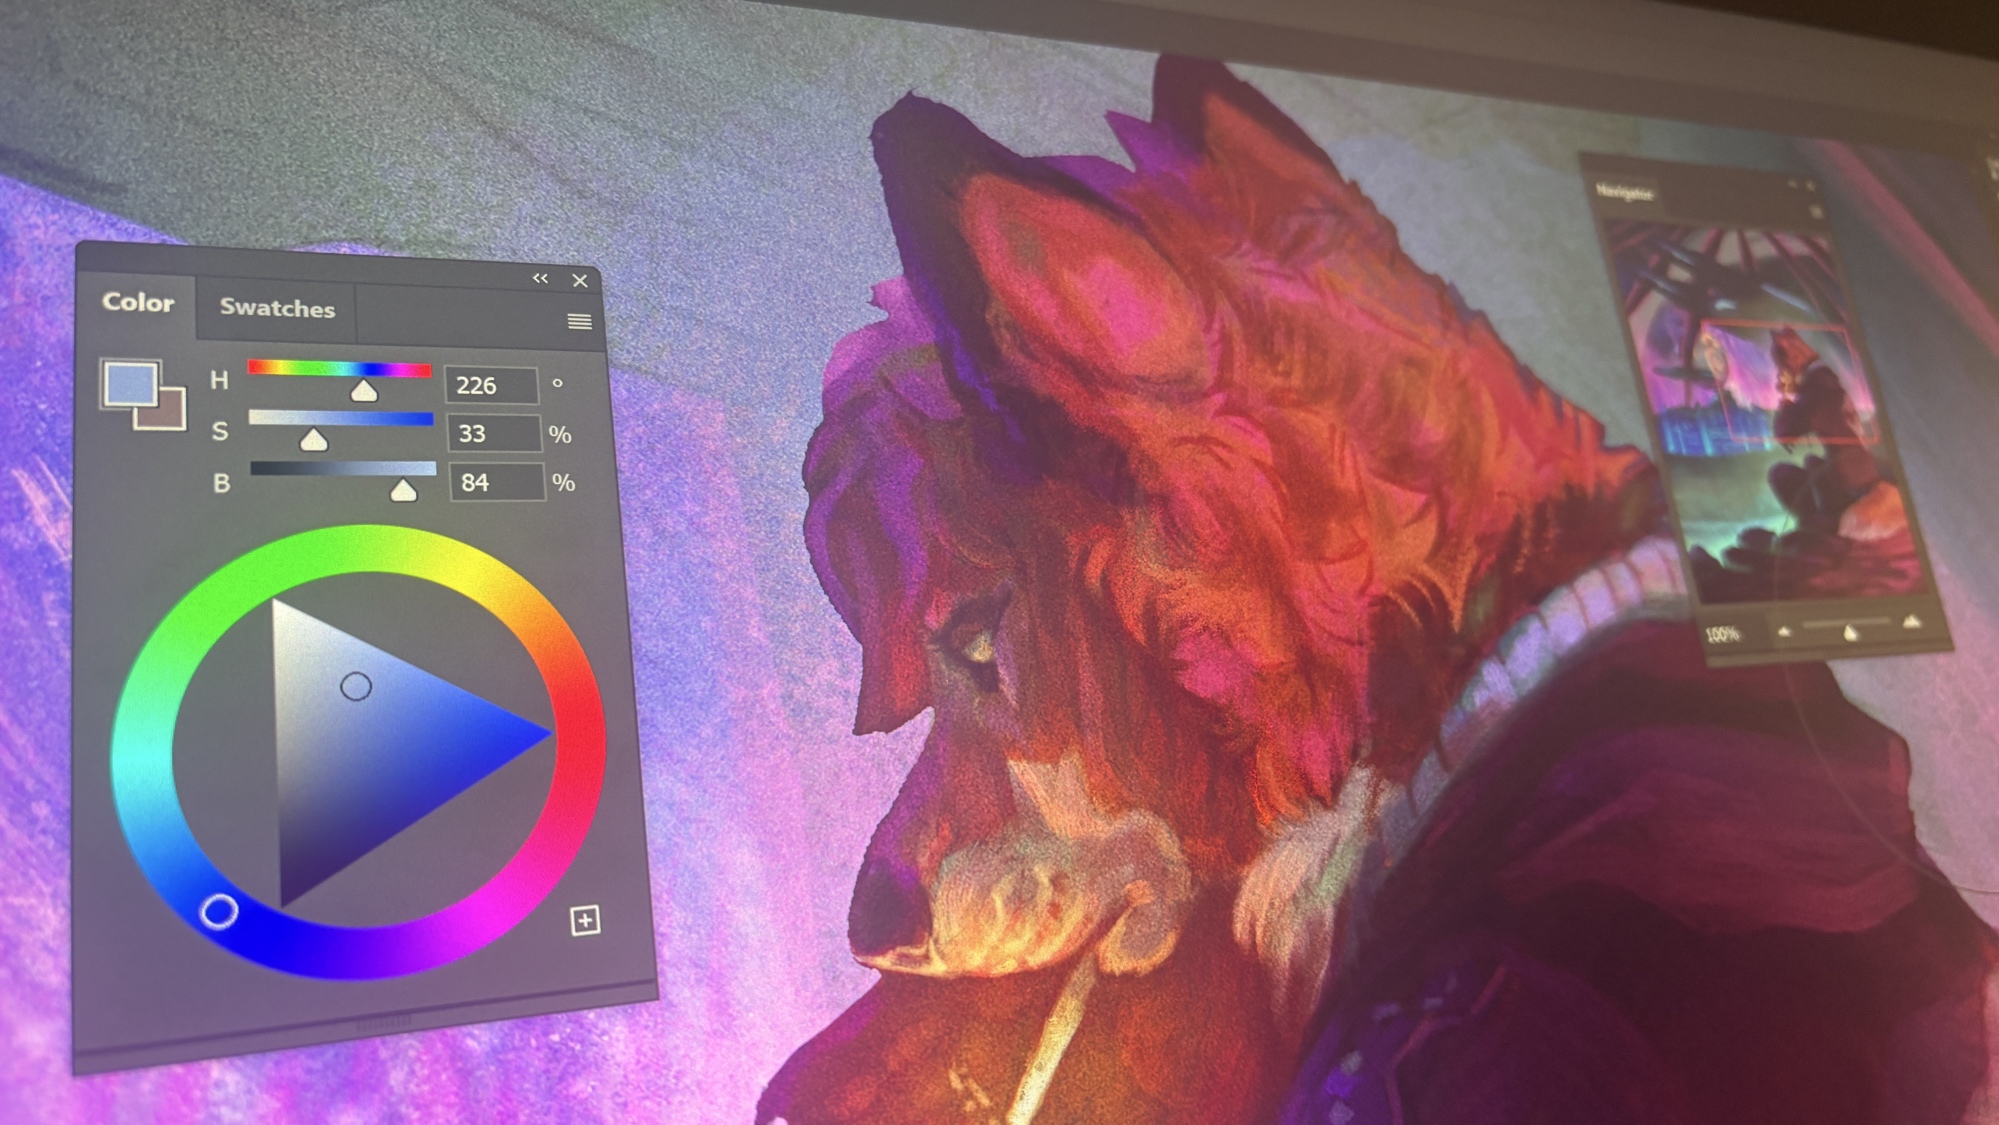This screenshot has width=1999, height=1125.
Task: Switch to the Swatches tab
Action: [277, 308]
